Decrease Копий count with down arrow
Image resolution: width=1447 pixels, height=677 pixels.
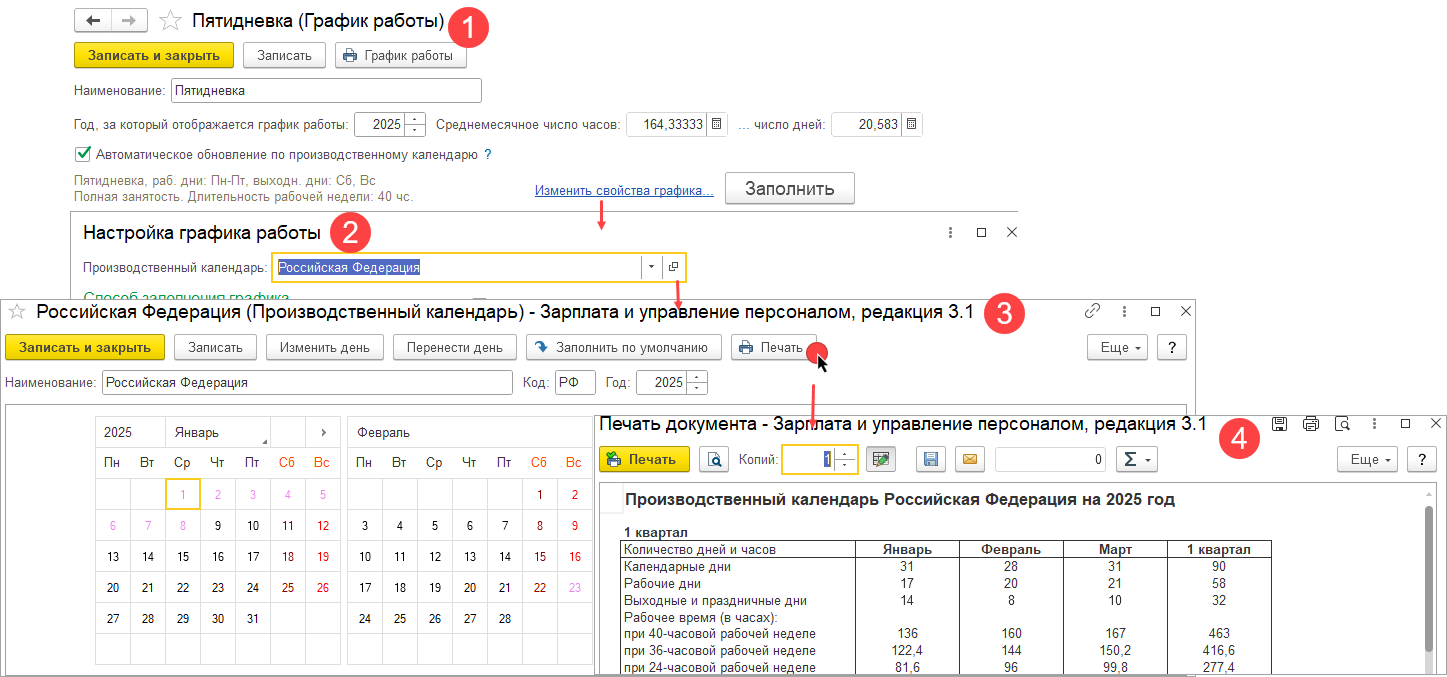tap(846, 465)
